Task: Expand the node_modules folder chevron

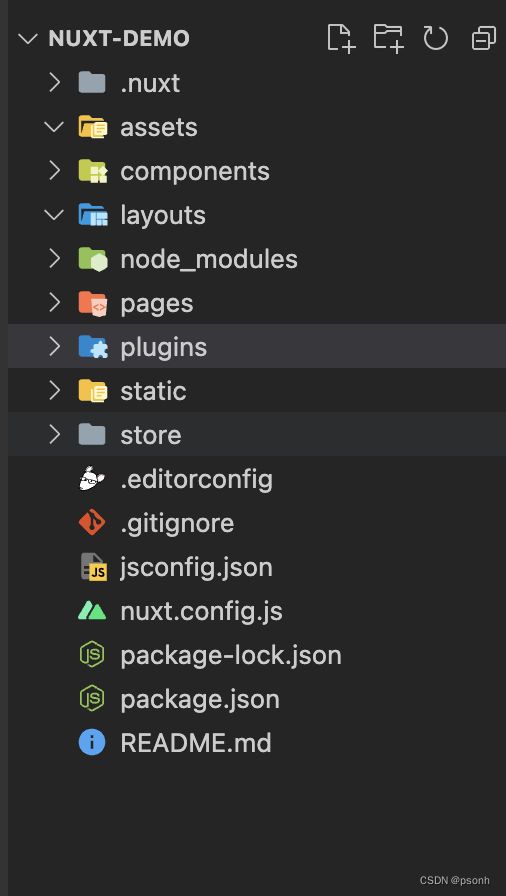Action: click(54, 259)
